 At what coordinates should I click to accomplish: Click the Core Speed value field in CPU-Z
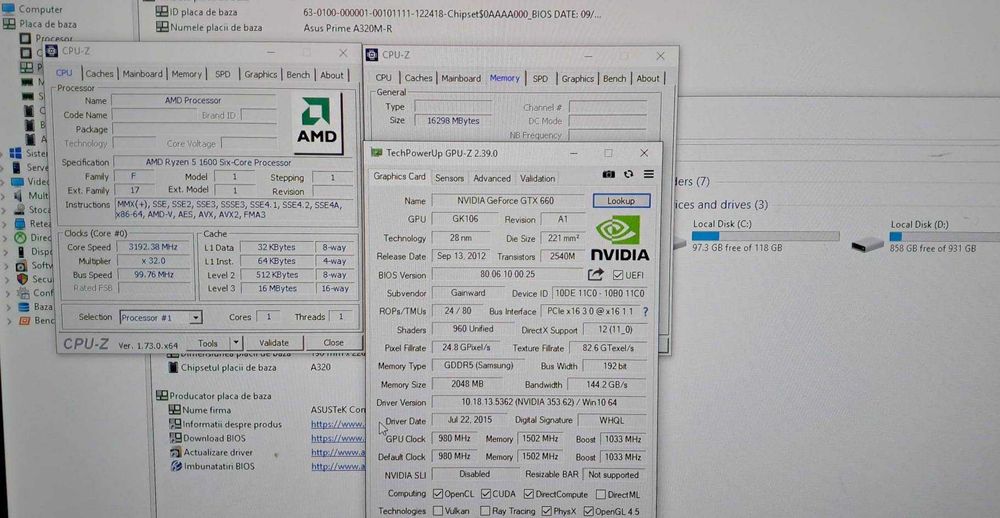(154, 247)
